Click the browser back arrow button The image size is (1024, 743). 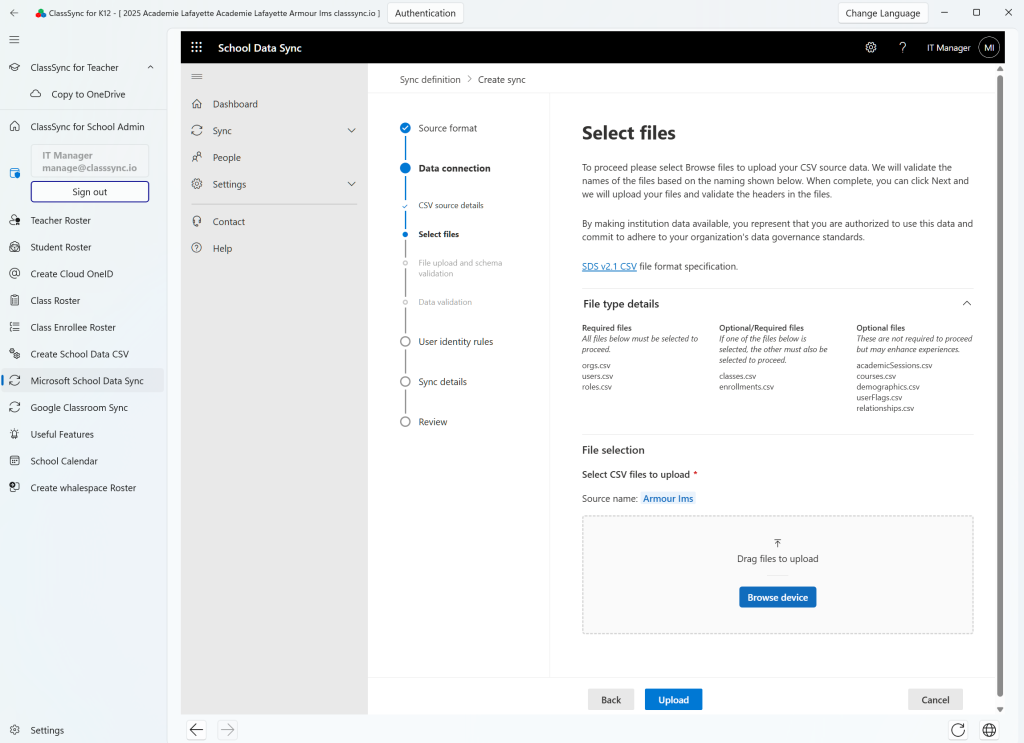(197, 729)
